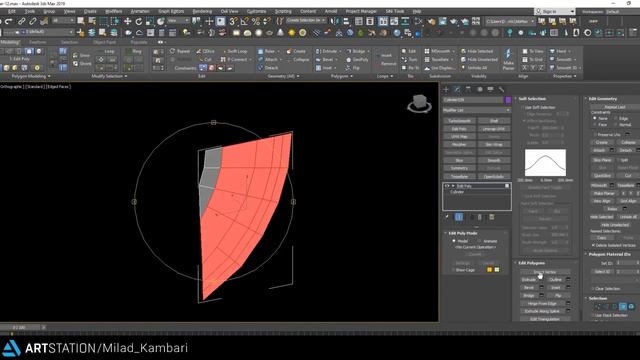Open the Motion tab in command panel
Image resolution: width=640 pixels, height=360 pixels.
(479, 89)
